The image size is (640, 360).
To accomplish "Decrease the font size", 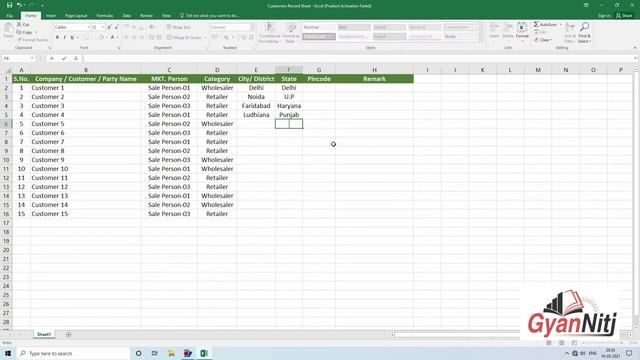I will tap(116, 27).
